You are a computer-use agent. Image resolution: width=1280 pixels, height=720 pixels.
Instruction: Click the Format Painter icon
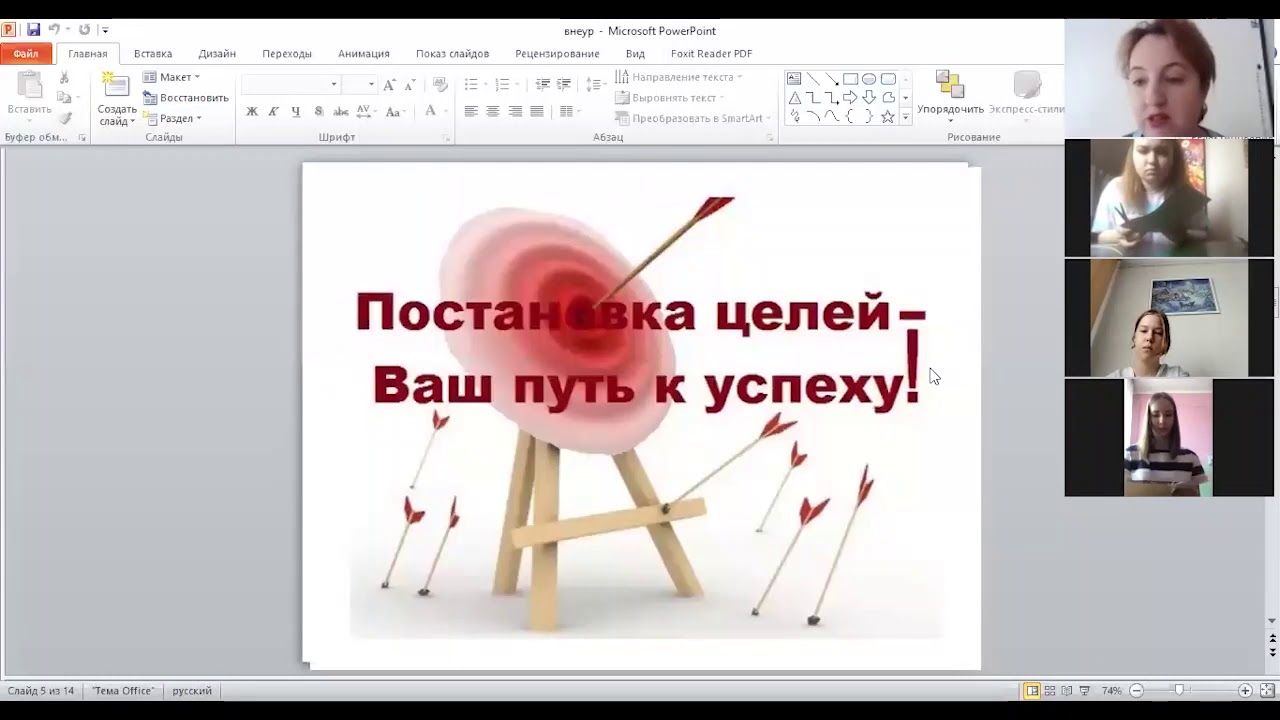[x=65, y=118]
